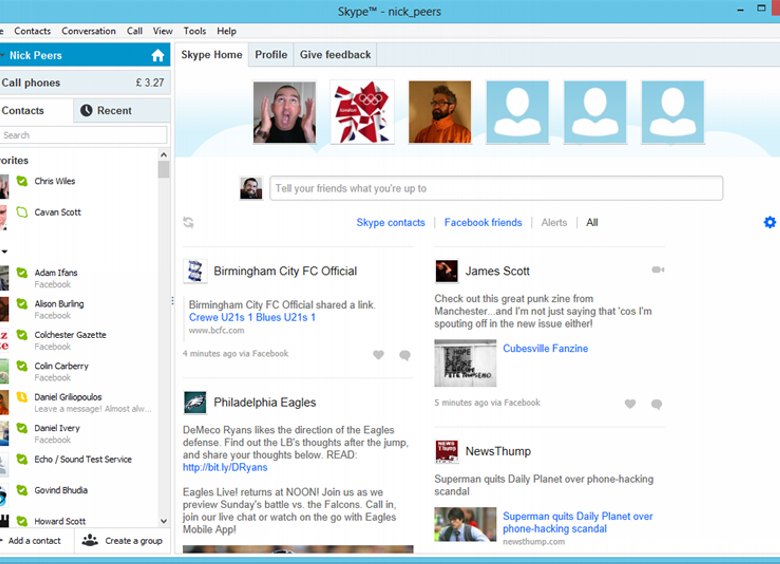This screenshot has height=564, width=780.
Task: Open the Tools menu
Action: (x=194, y=31)
